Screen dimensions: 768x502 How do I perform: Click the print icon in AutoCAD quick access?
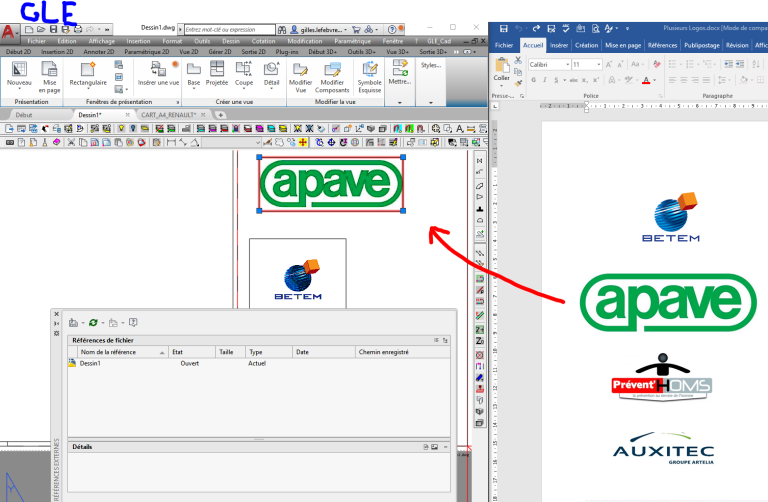(77, 29)
